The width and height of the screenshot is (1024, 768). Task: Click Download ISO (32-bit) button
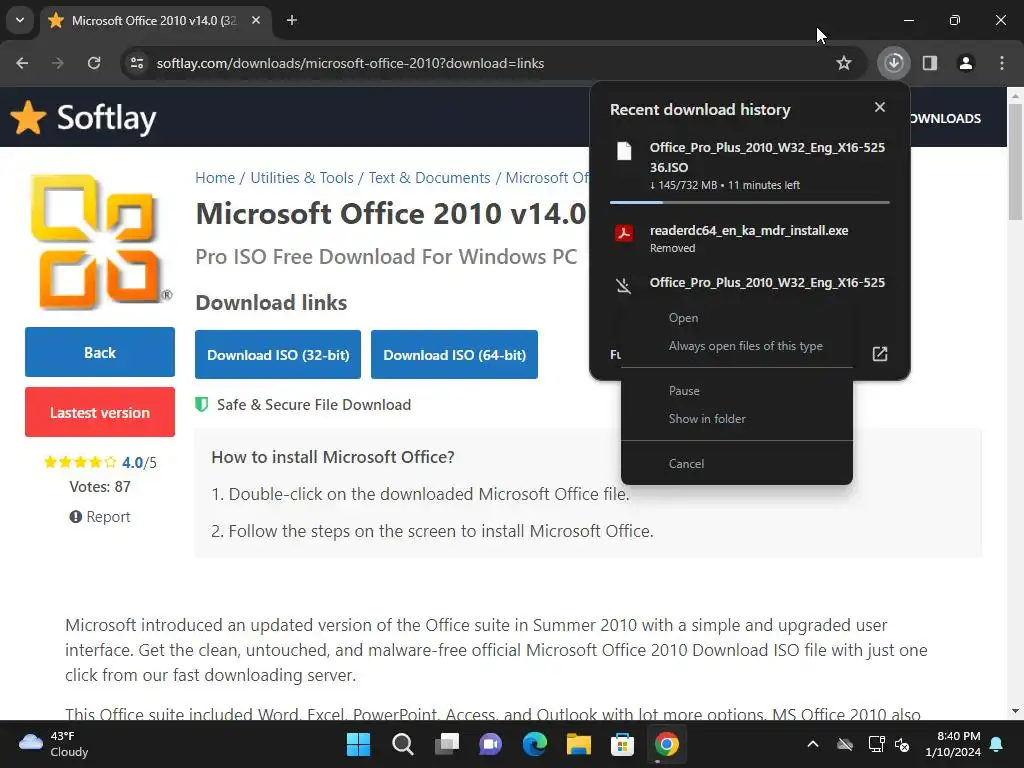[x=278, y=355]
